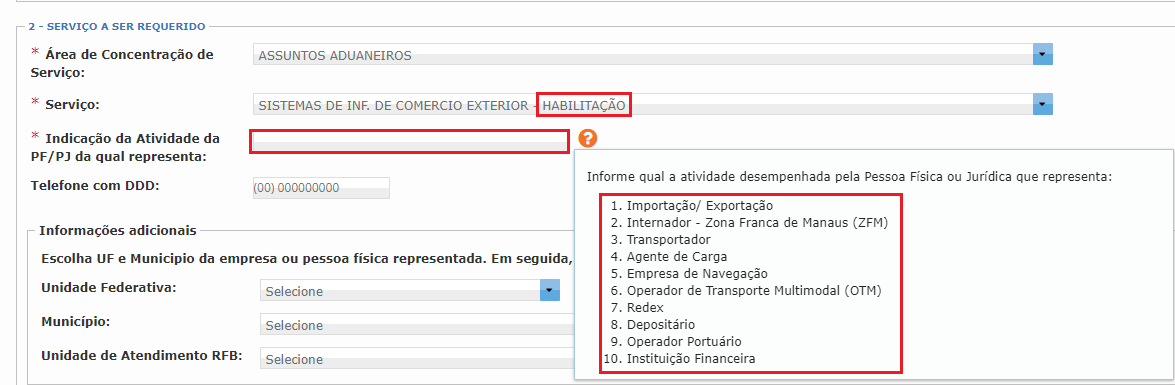Click 'Operador de Transporte Multimodal (OTM)' entry

754,291
